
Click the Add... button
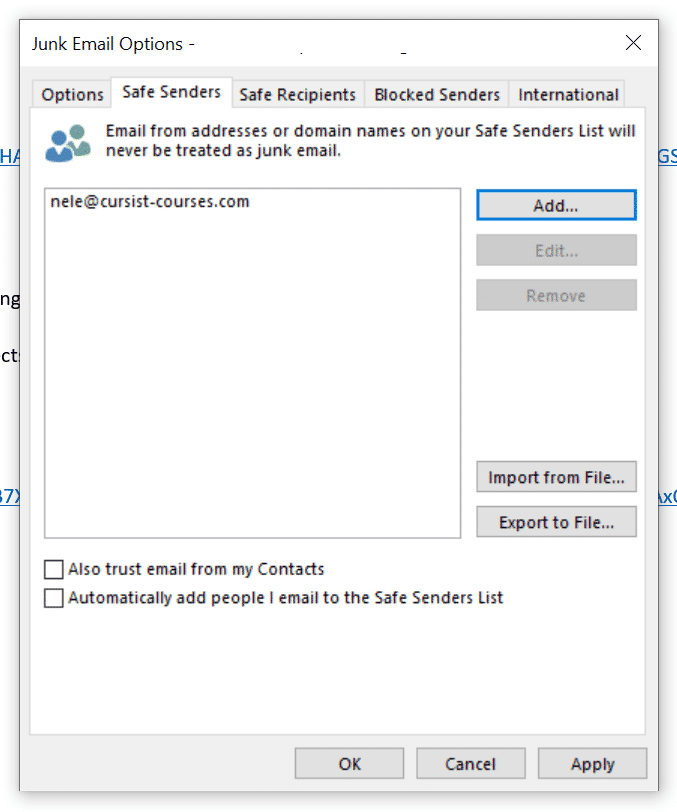coord(556,205)
